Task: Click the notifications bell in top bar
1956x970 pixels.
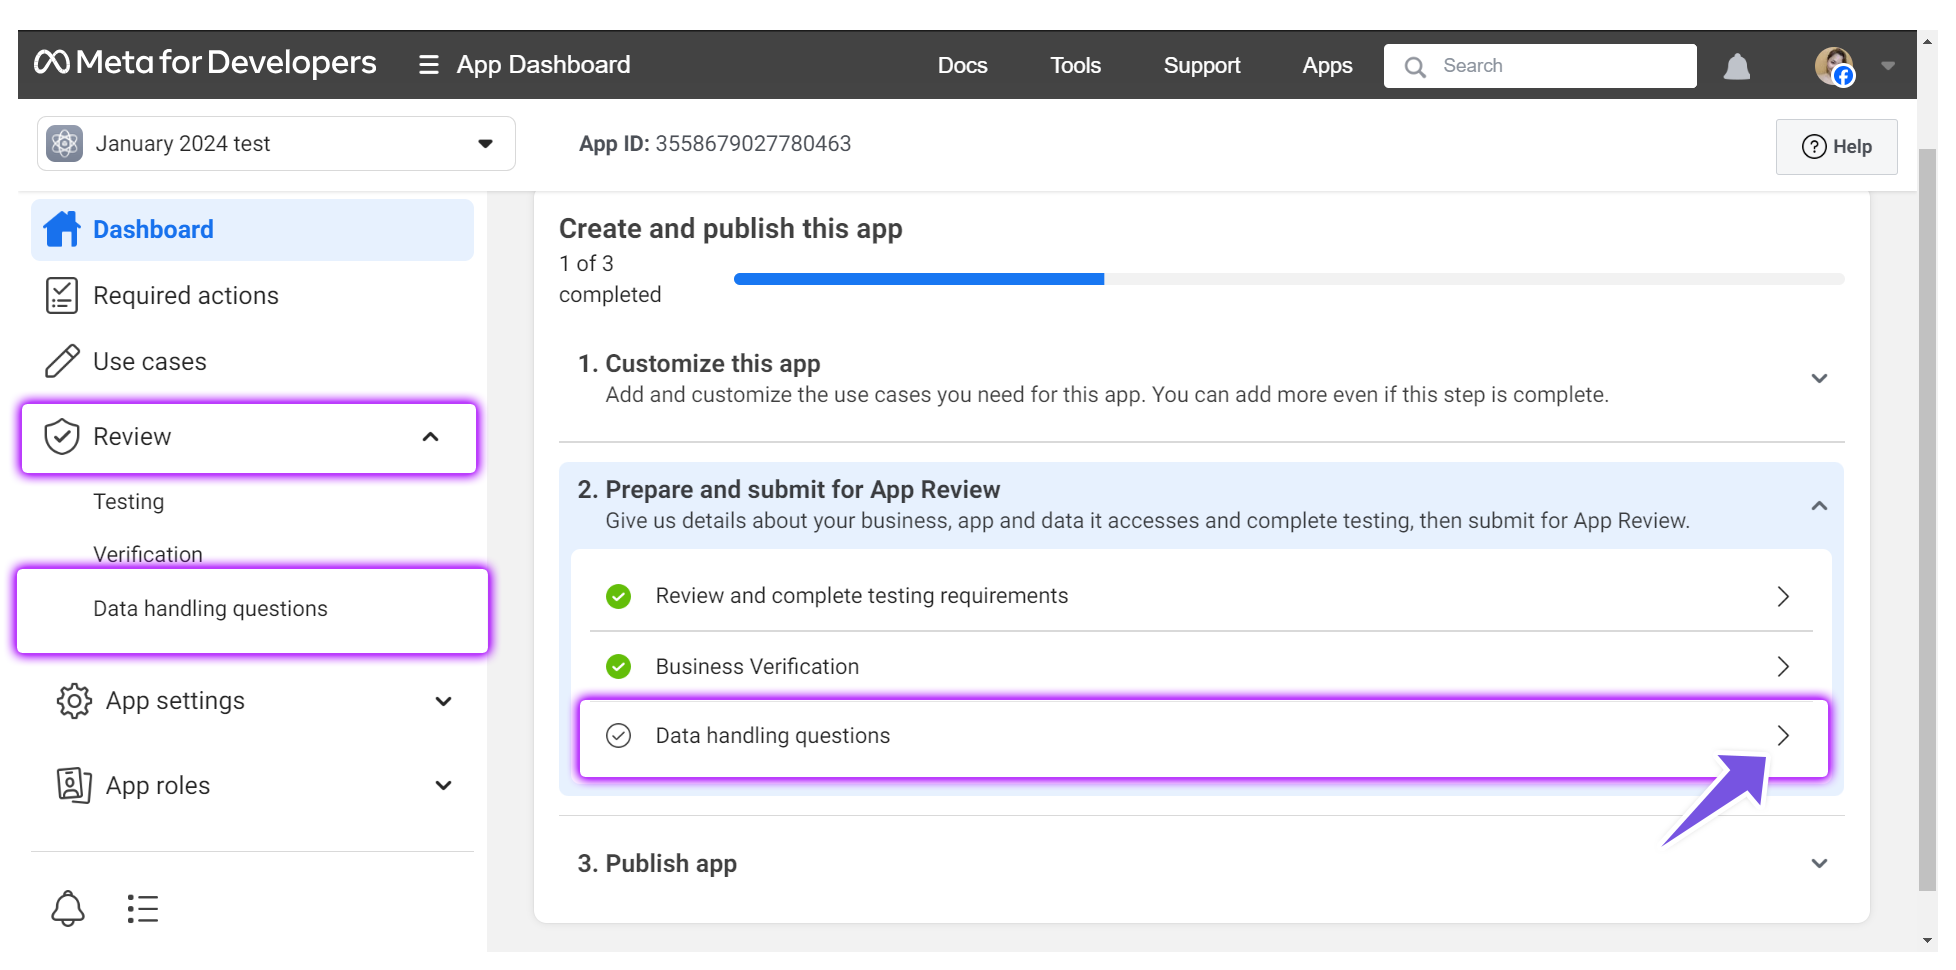Action: pos(1737,66)
